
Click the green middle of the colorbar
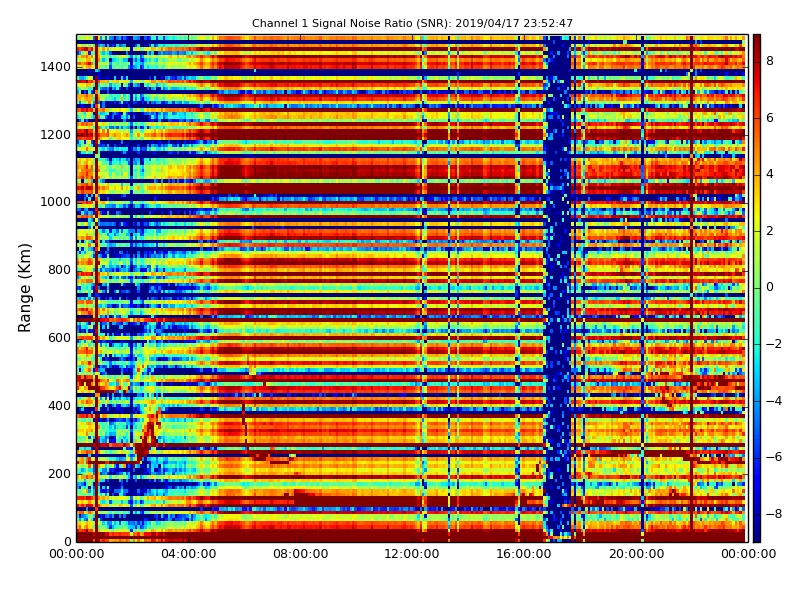(757, 288)
